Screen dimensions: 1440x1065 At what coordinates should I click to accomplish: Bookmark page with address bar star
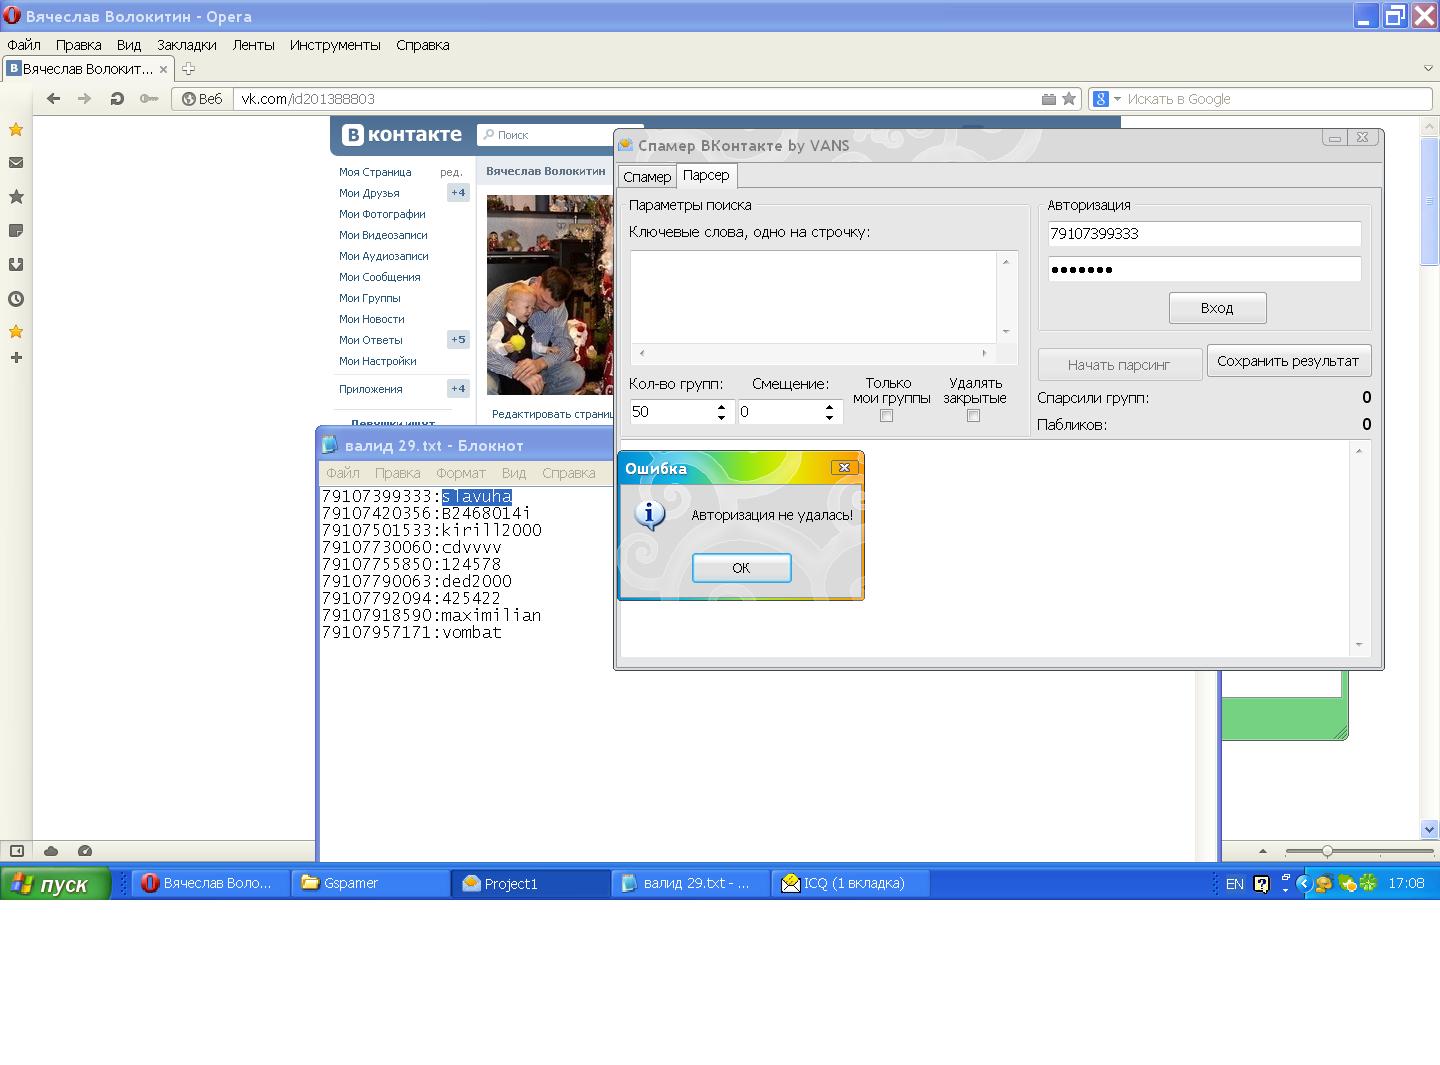coord(1069,99)
